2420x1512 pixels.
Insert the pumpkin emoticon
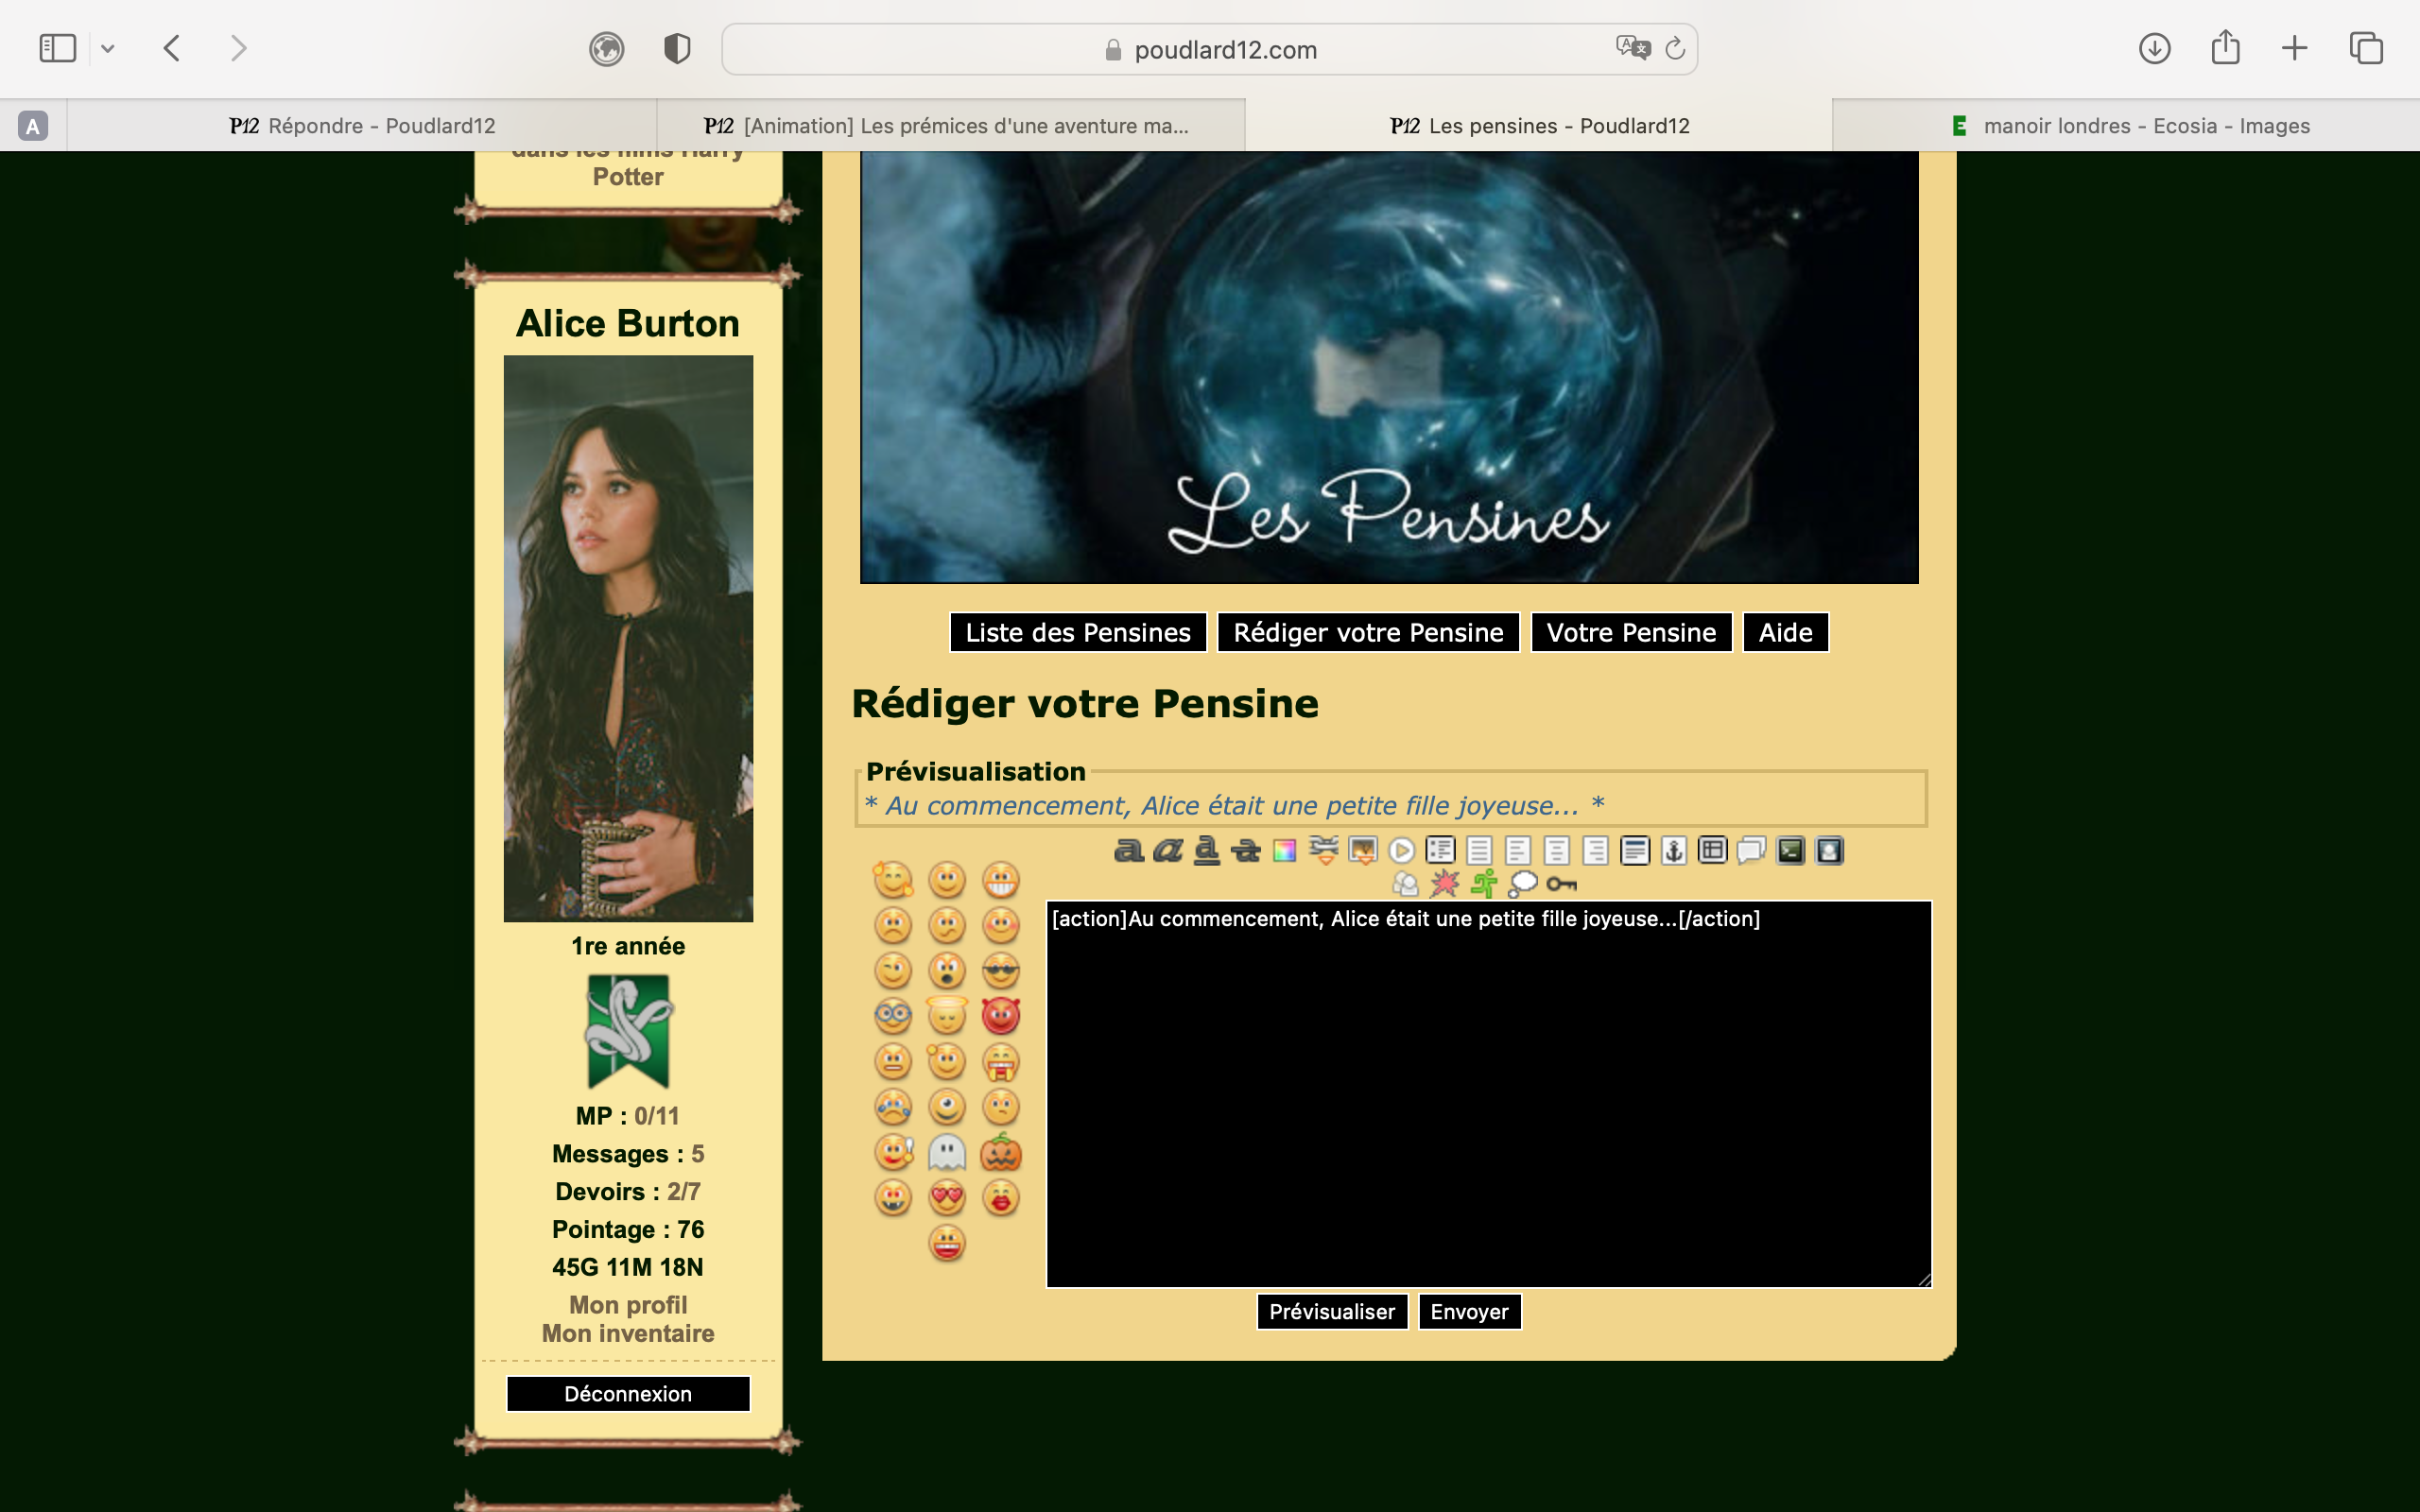click(1000, 1153)
